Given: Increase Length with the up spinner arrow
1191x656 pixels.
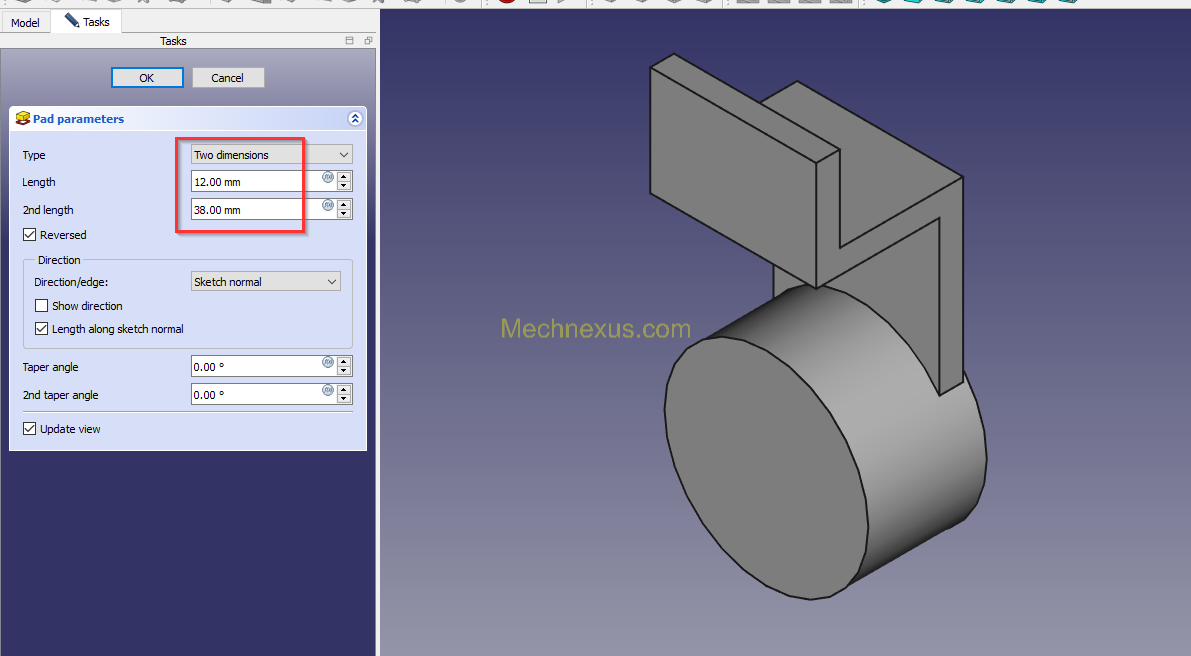Looking at the screenshot, I should coord(344,177).
